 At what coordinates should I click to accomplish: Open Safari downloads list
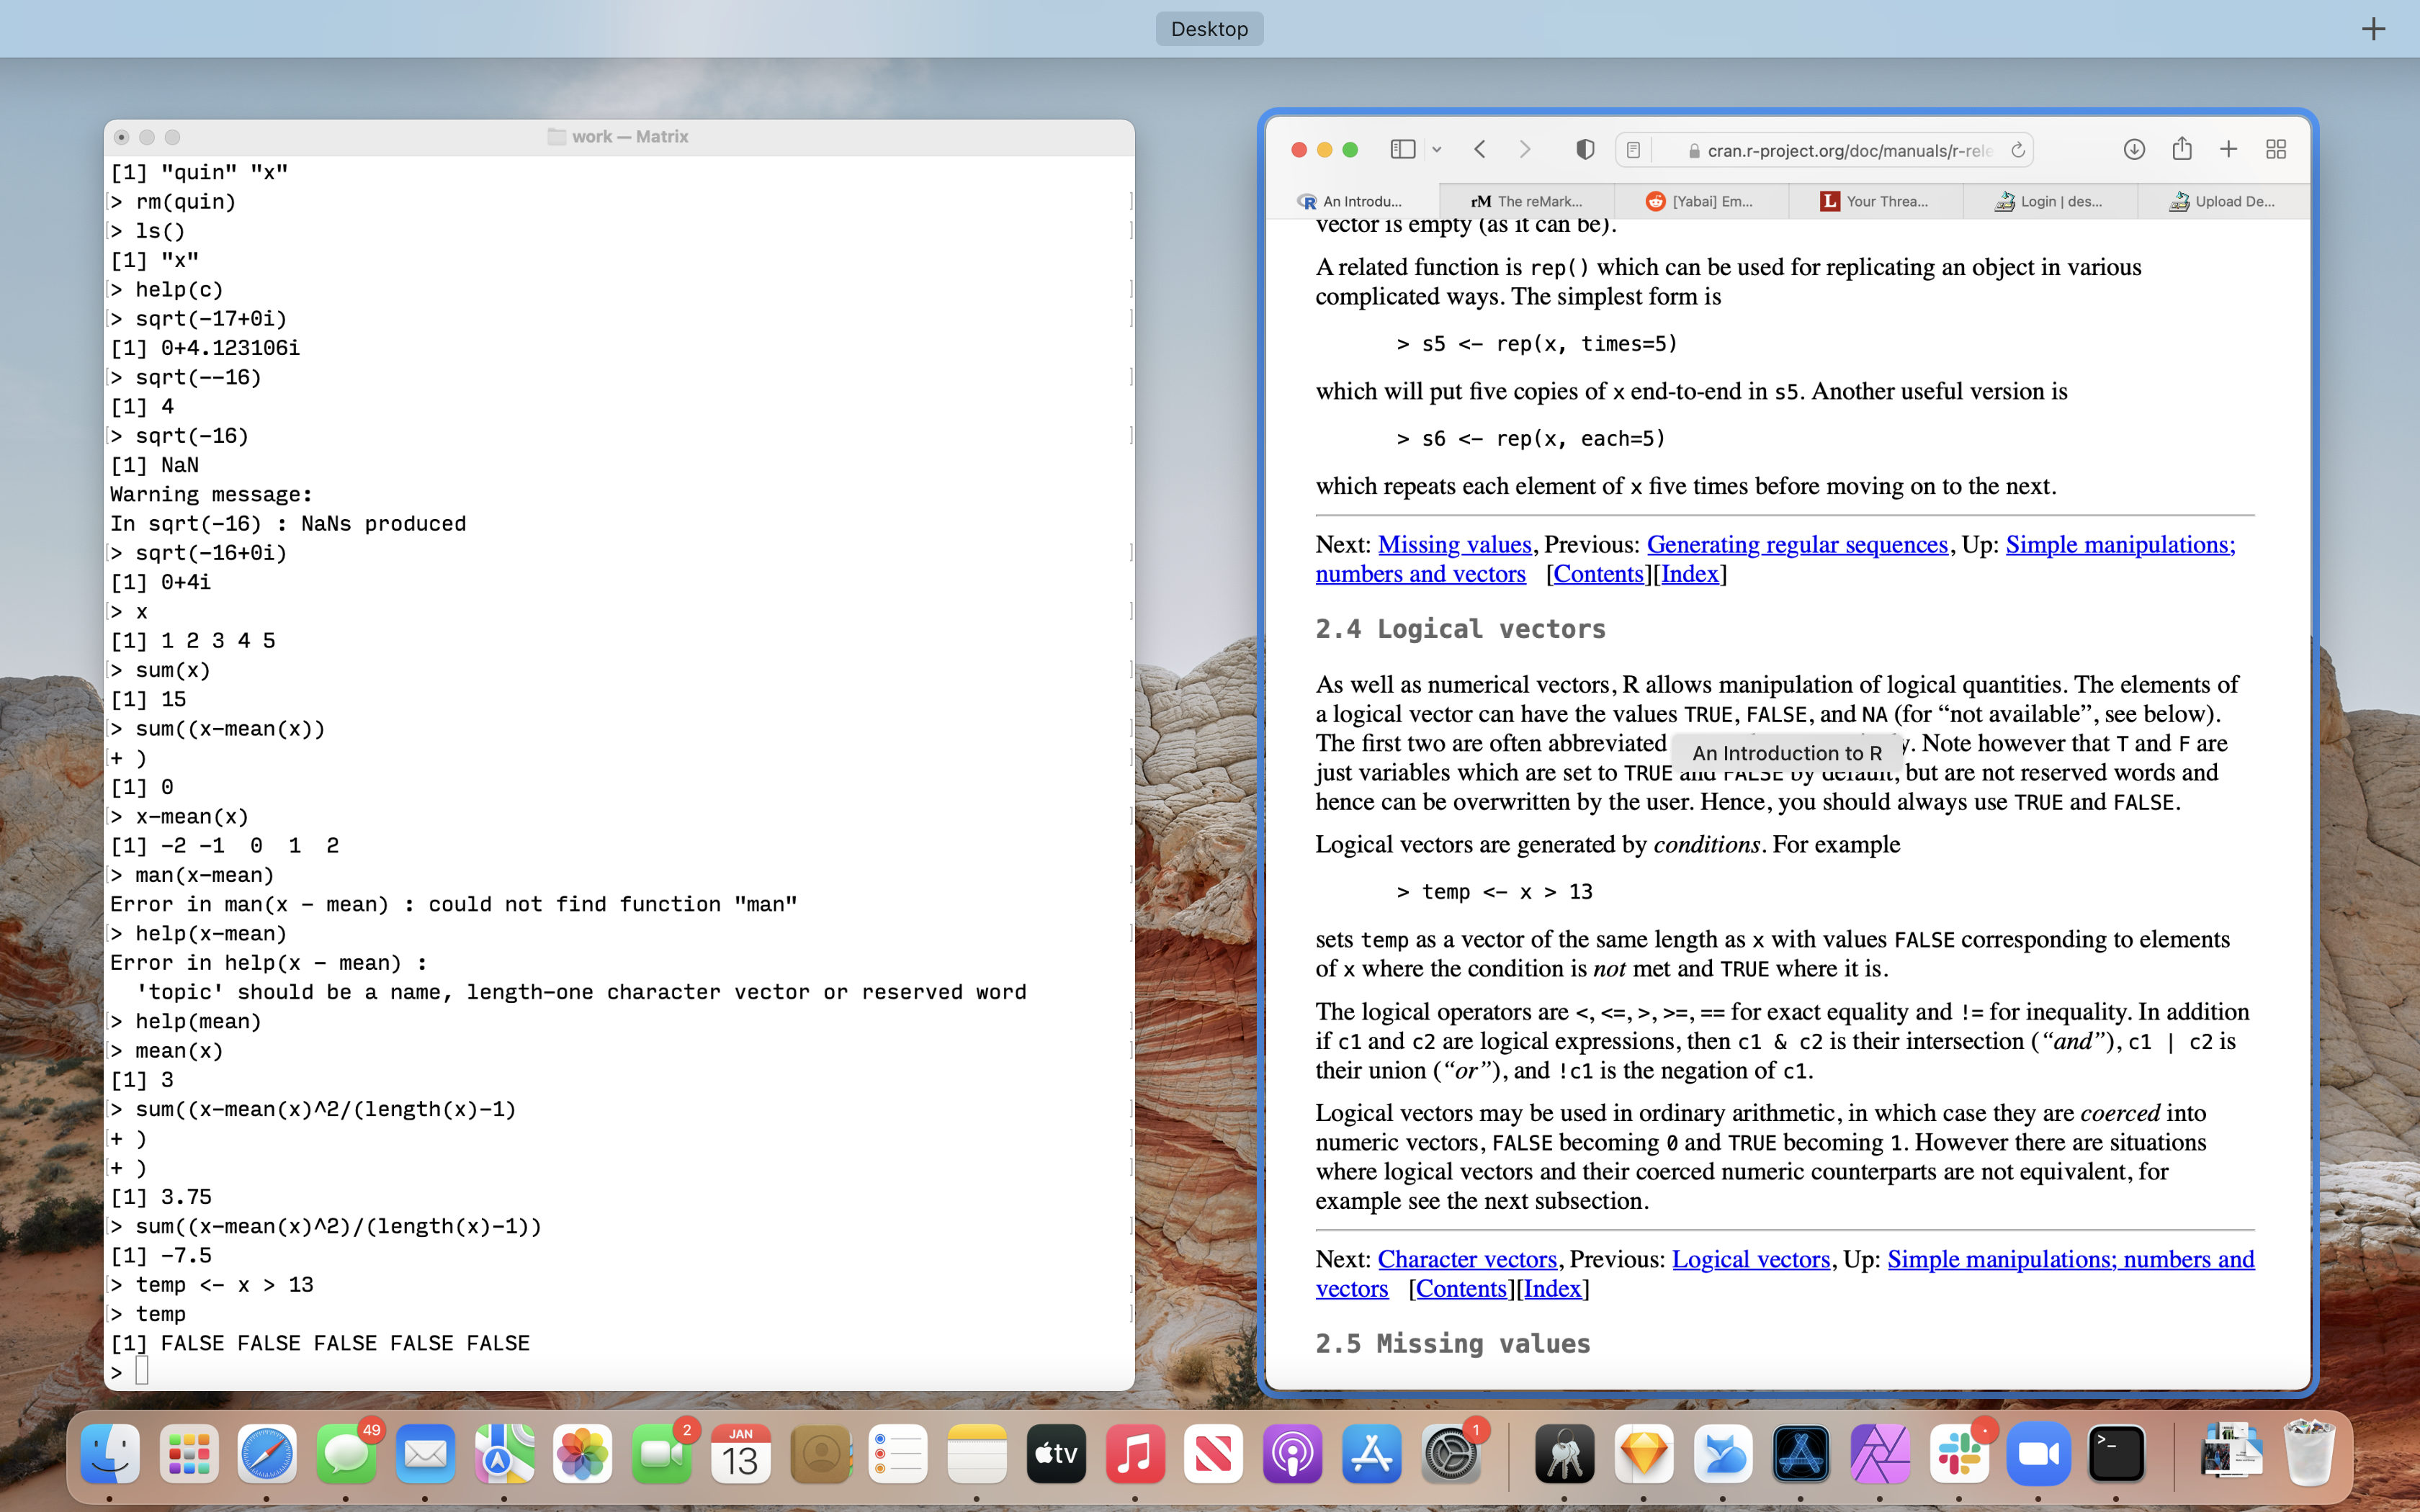click(x=2133, y=150)
